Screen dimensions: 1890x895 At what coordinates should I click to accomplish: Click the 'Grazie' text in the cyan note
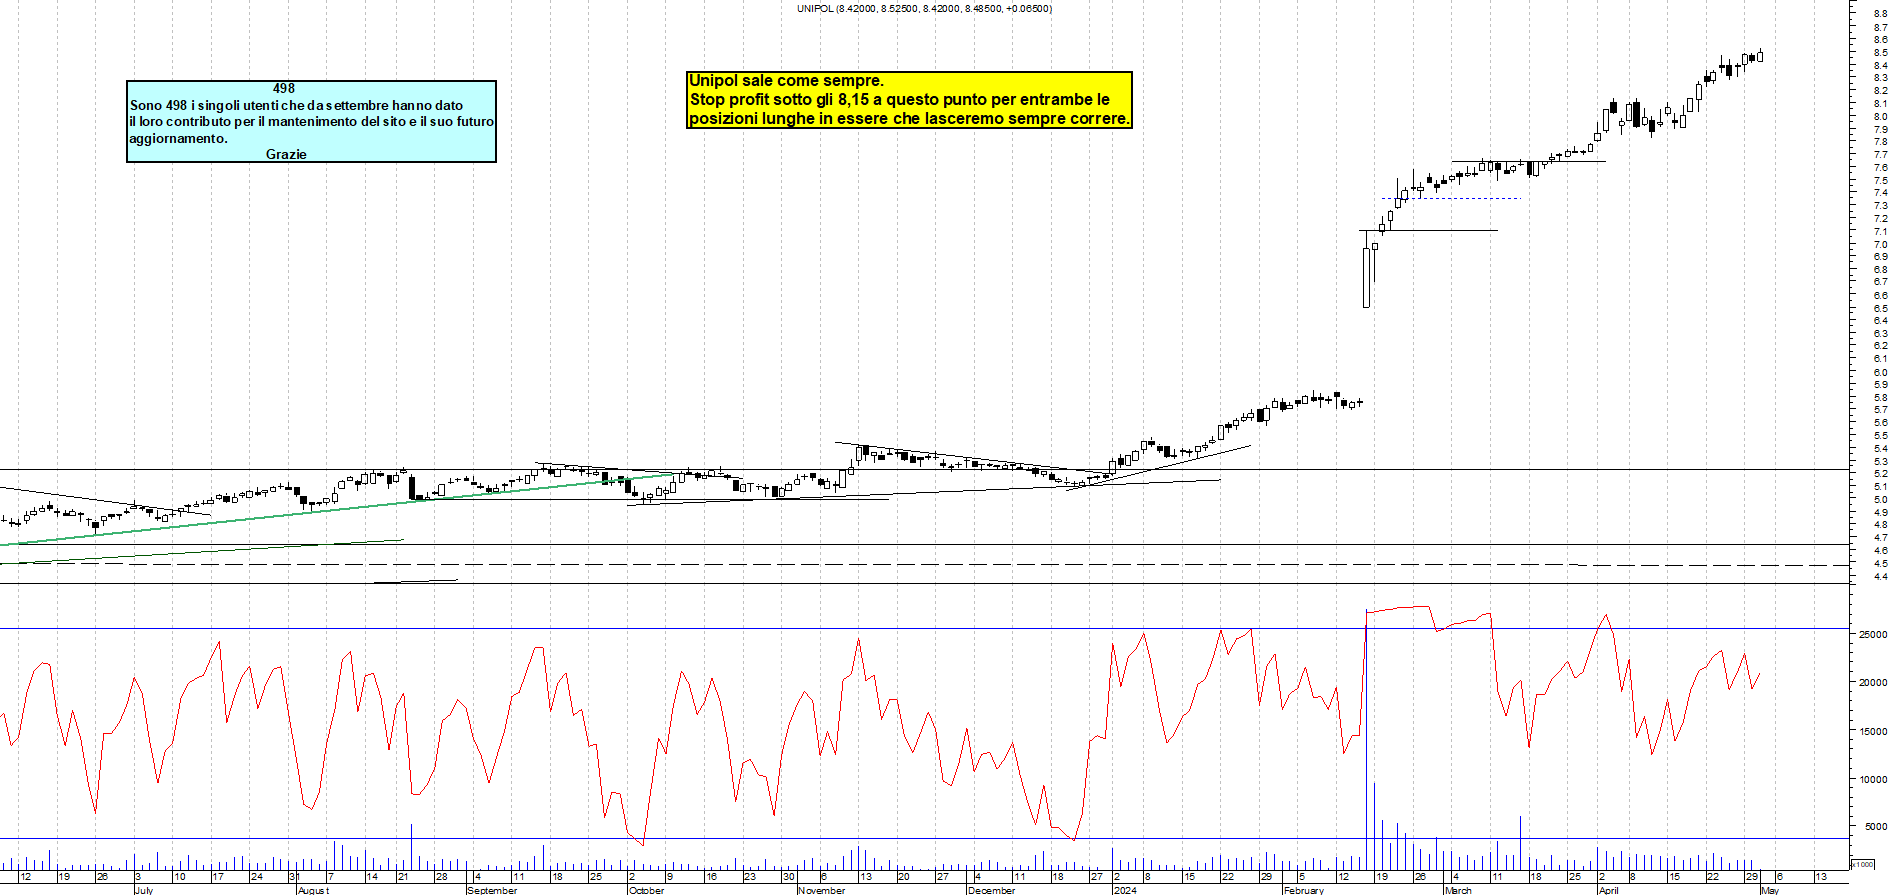pos(286,154)
